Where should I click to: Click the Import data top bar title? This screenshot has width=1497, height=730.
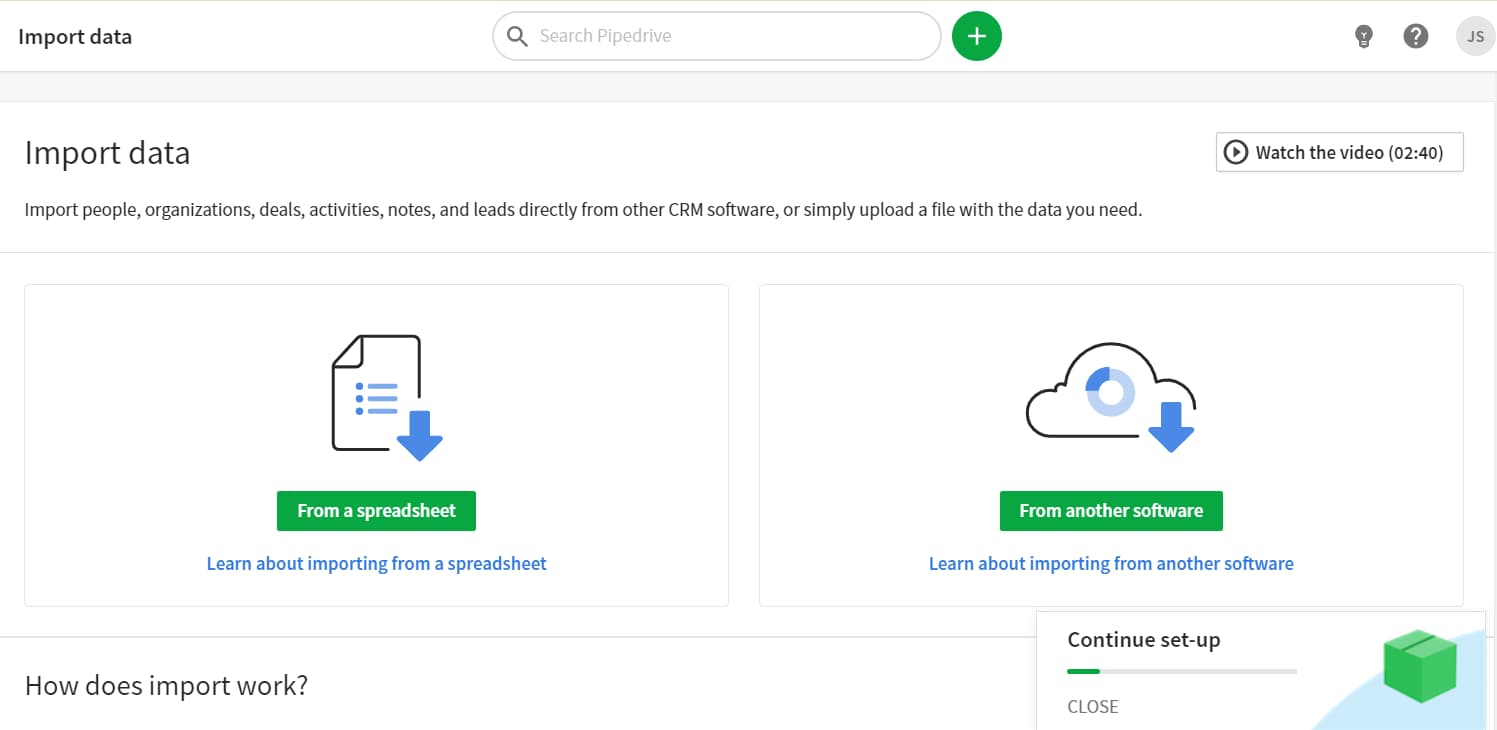coord(75,36)
